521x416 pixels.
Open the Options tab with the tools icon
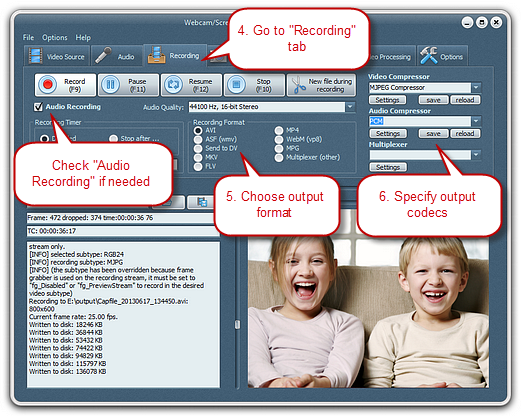coord(442,56)
